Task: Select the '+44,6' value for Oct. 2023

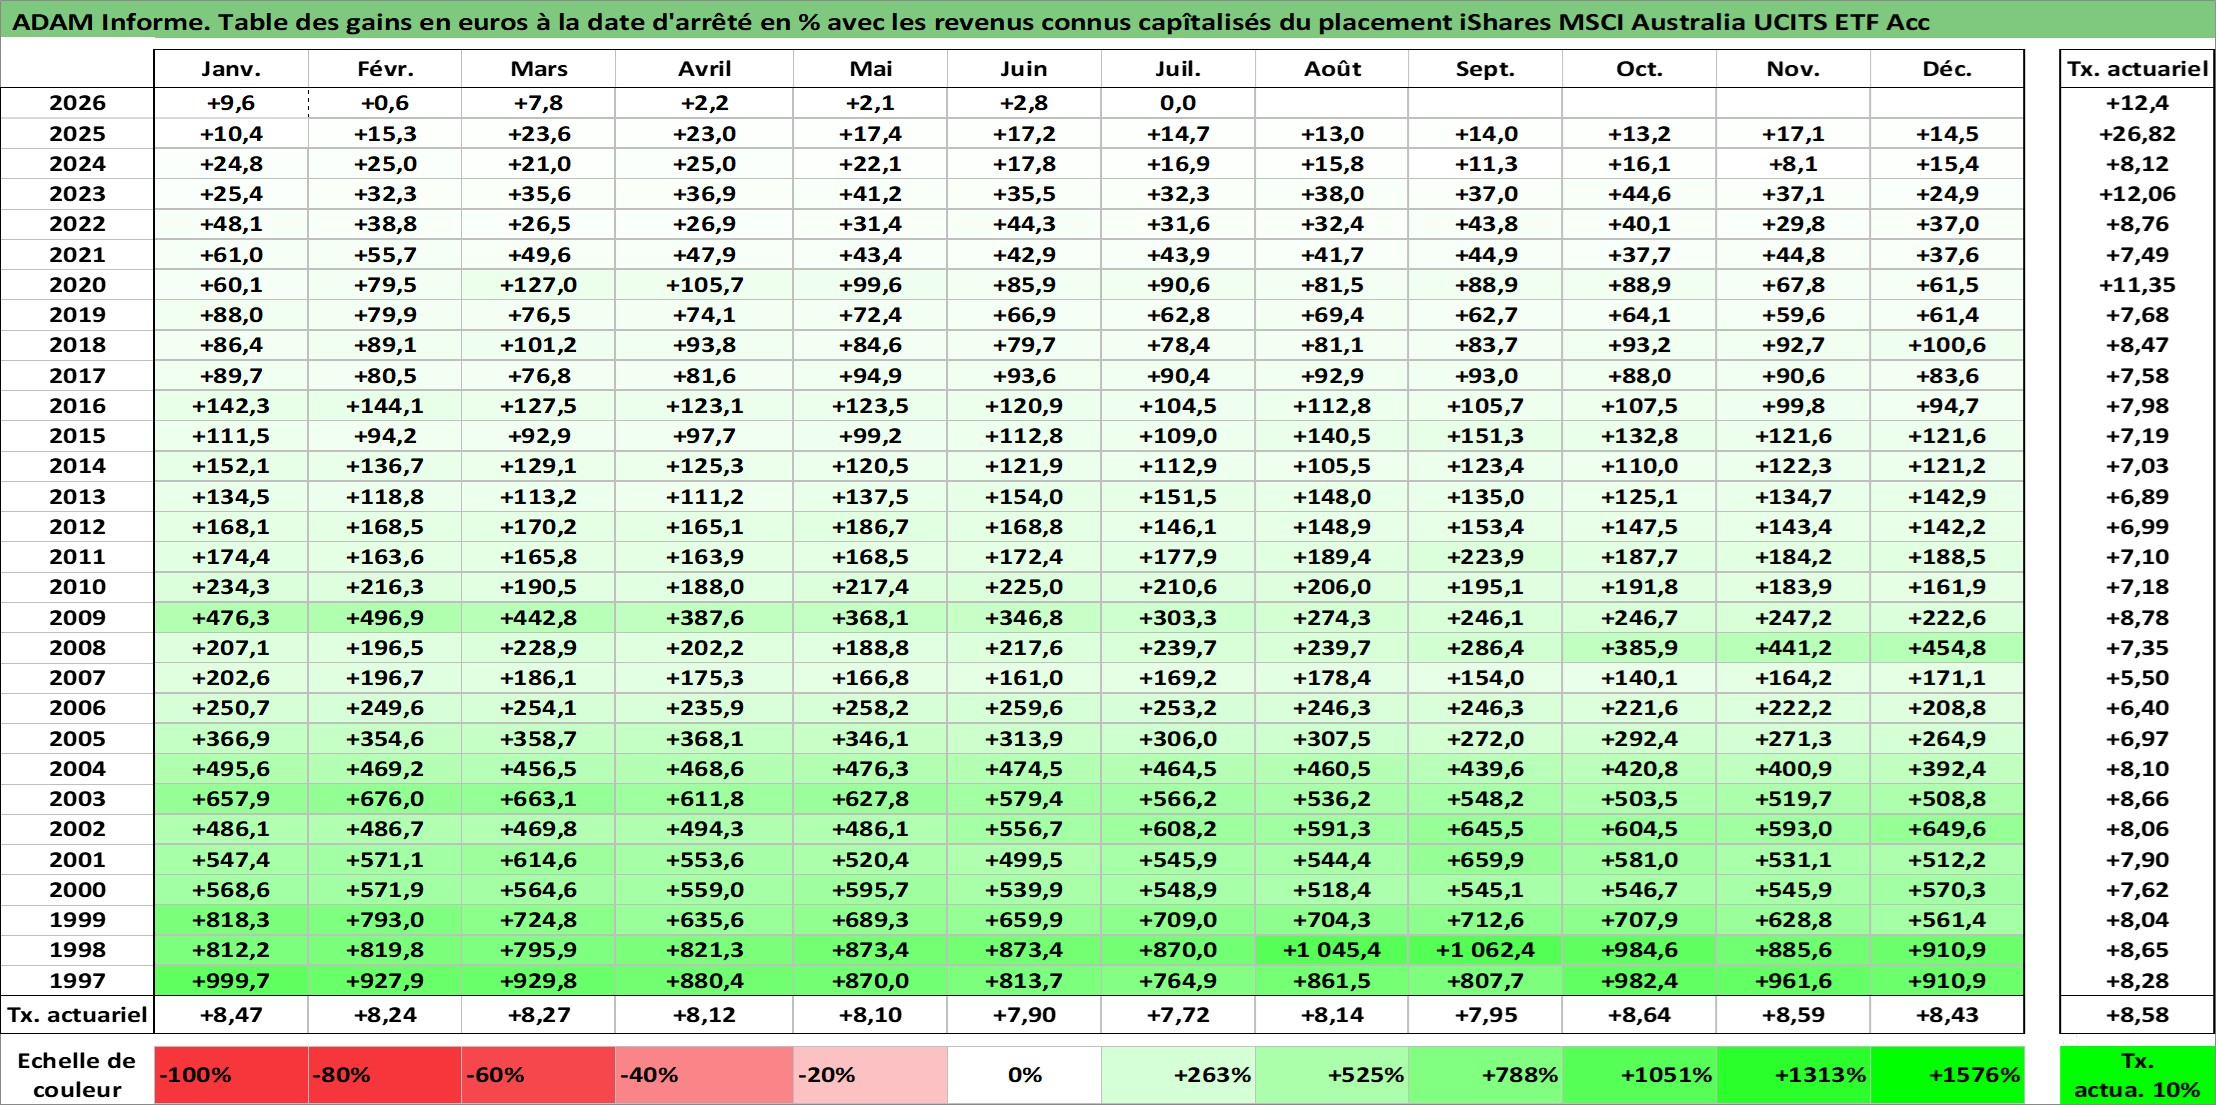Action: (x=1639, y=194)
